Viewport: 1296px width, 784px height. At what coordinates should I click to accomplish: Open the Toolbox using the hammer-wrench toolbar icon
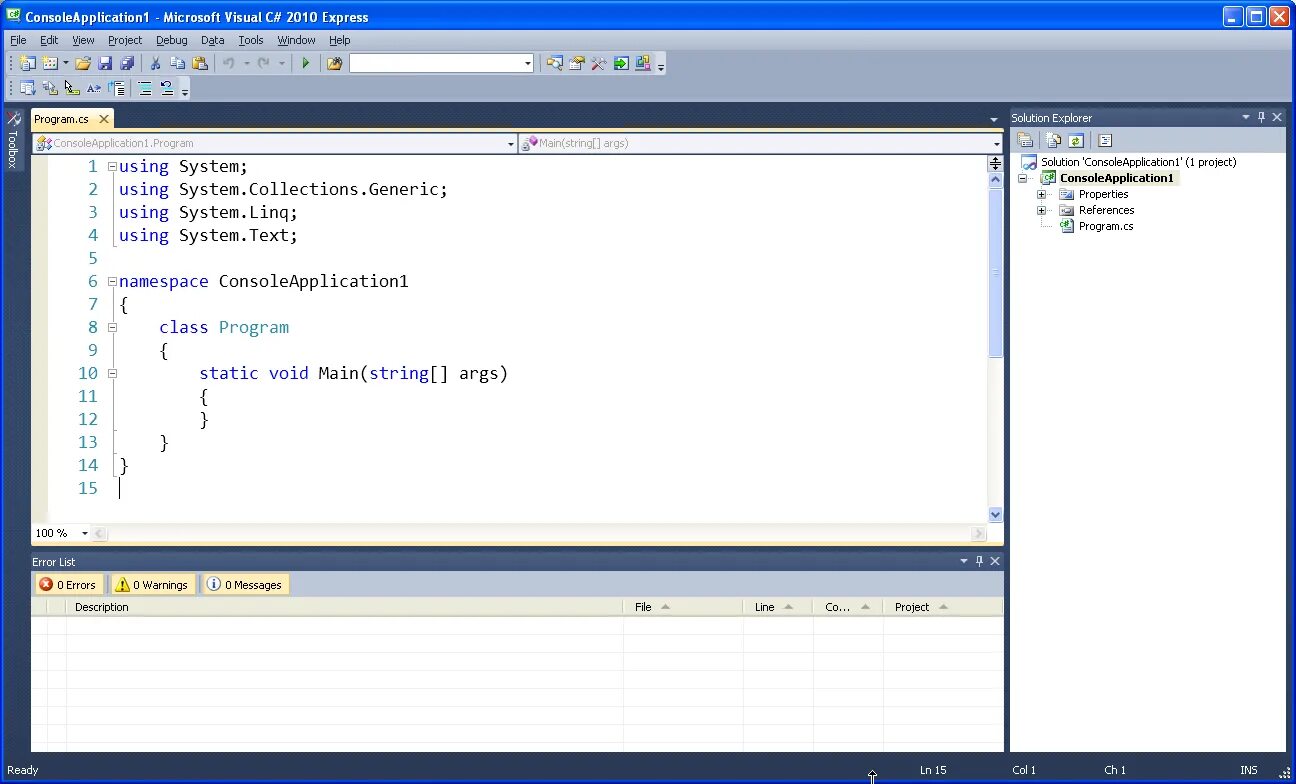coord(599,63)
